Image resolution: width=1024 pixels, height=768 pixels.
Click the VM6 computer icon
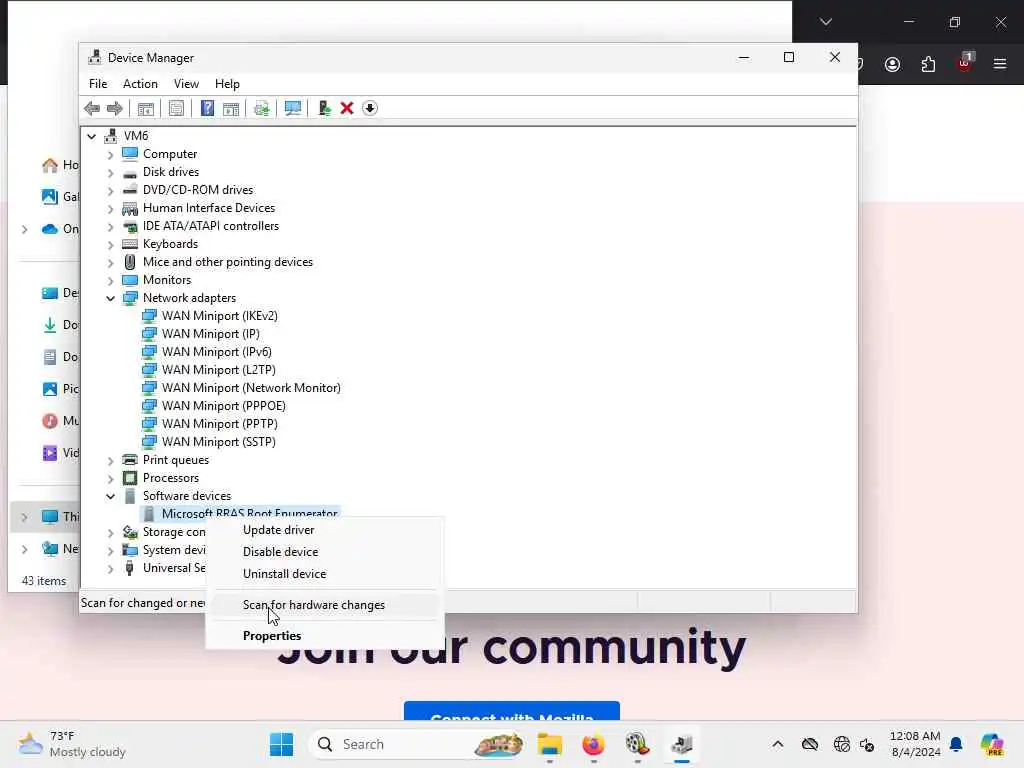tap(110, 136)
